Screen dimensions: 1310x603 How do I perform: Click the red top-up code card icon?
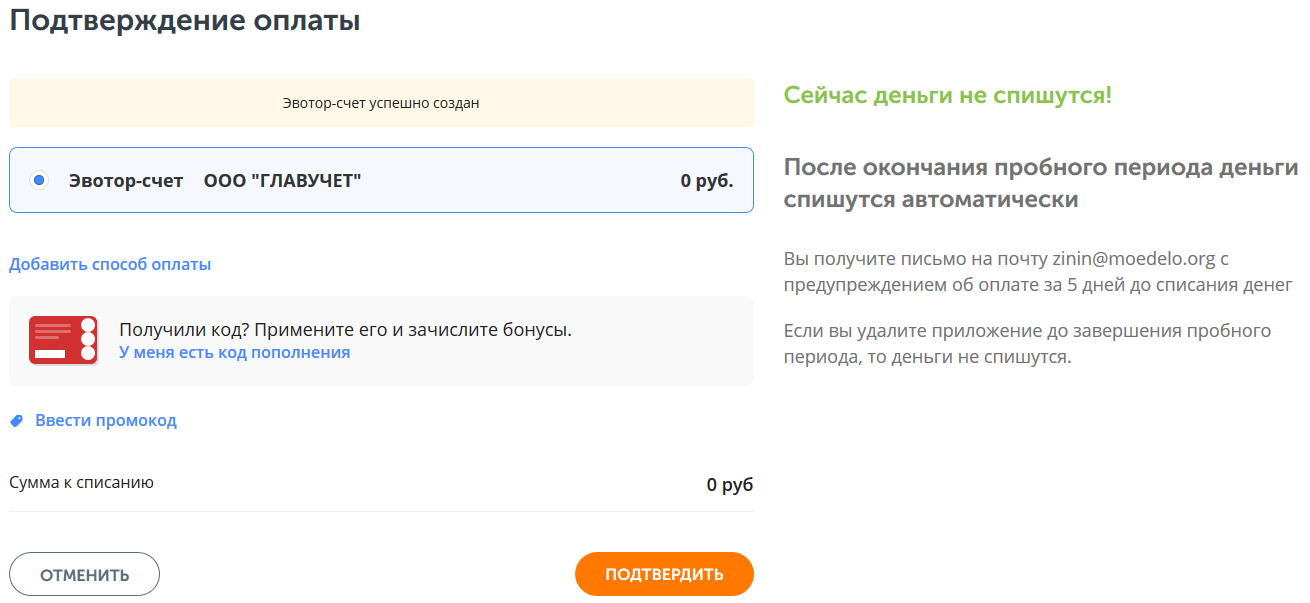(x=63, y=340)
